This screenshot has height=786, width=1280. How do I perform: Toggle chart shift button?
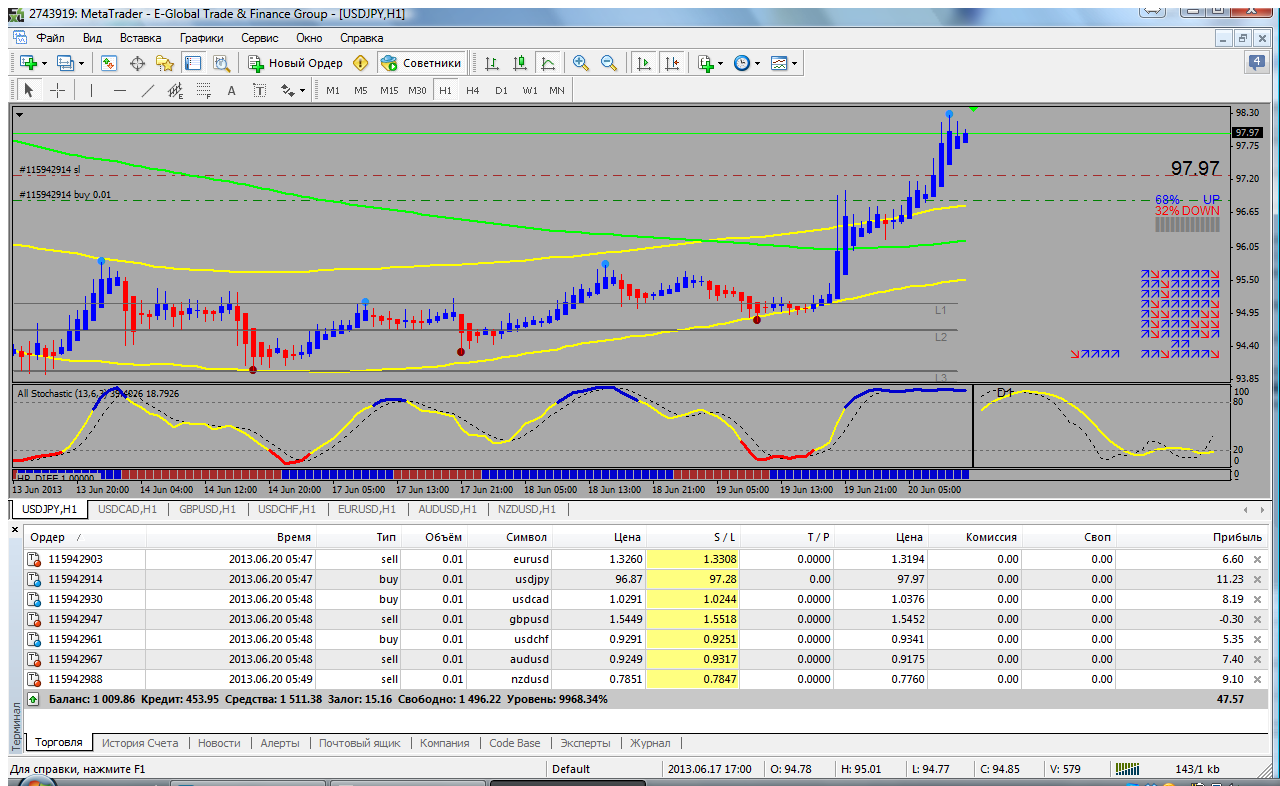[671, 63]
